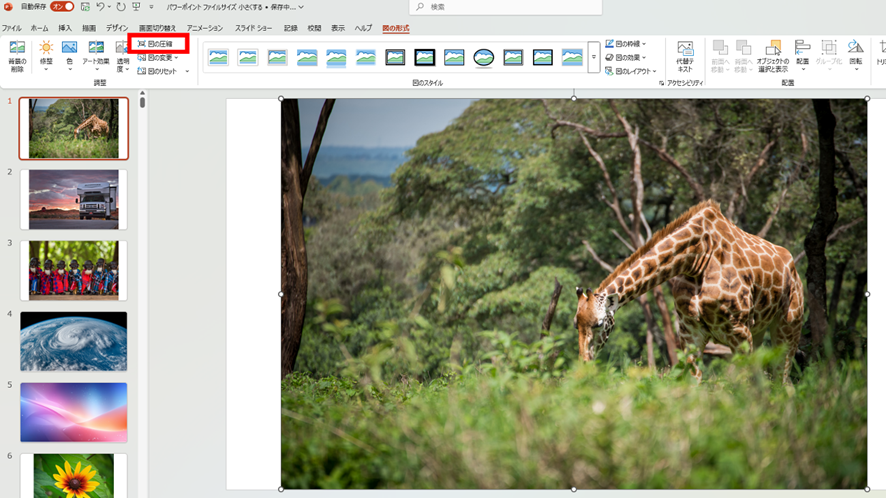Click 背景の削除 (Remove Background) icon
Viewport: 886px width, 498px height.
point(17,54)
